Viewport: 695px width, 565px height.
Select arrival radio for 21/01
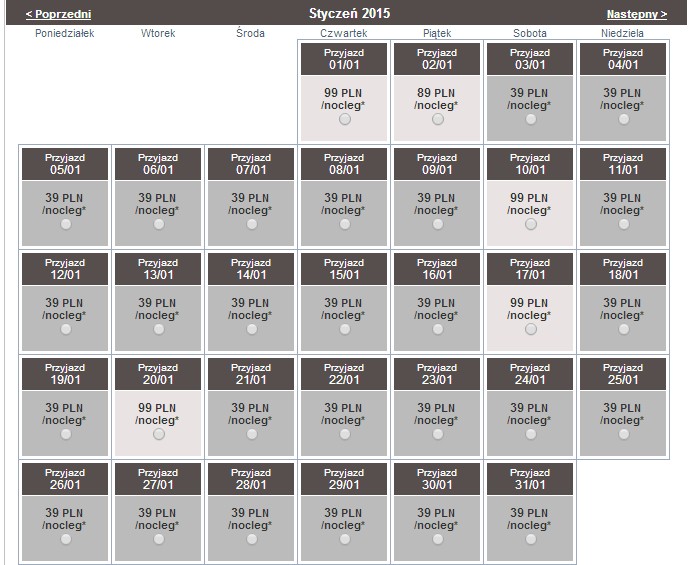coord(252,434)
